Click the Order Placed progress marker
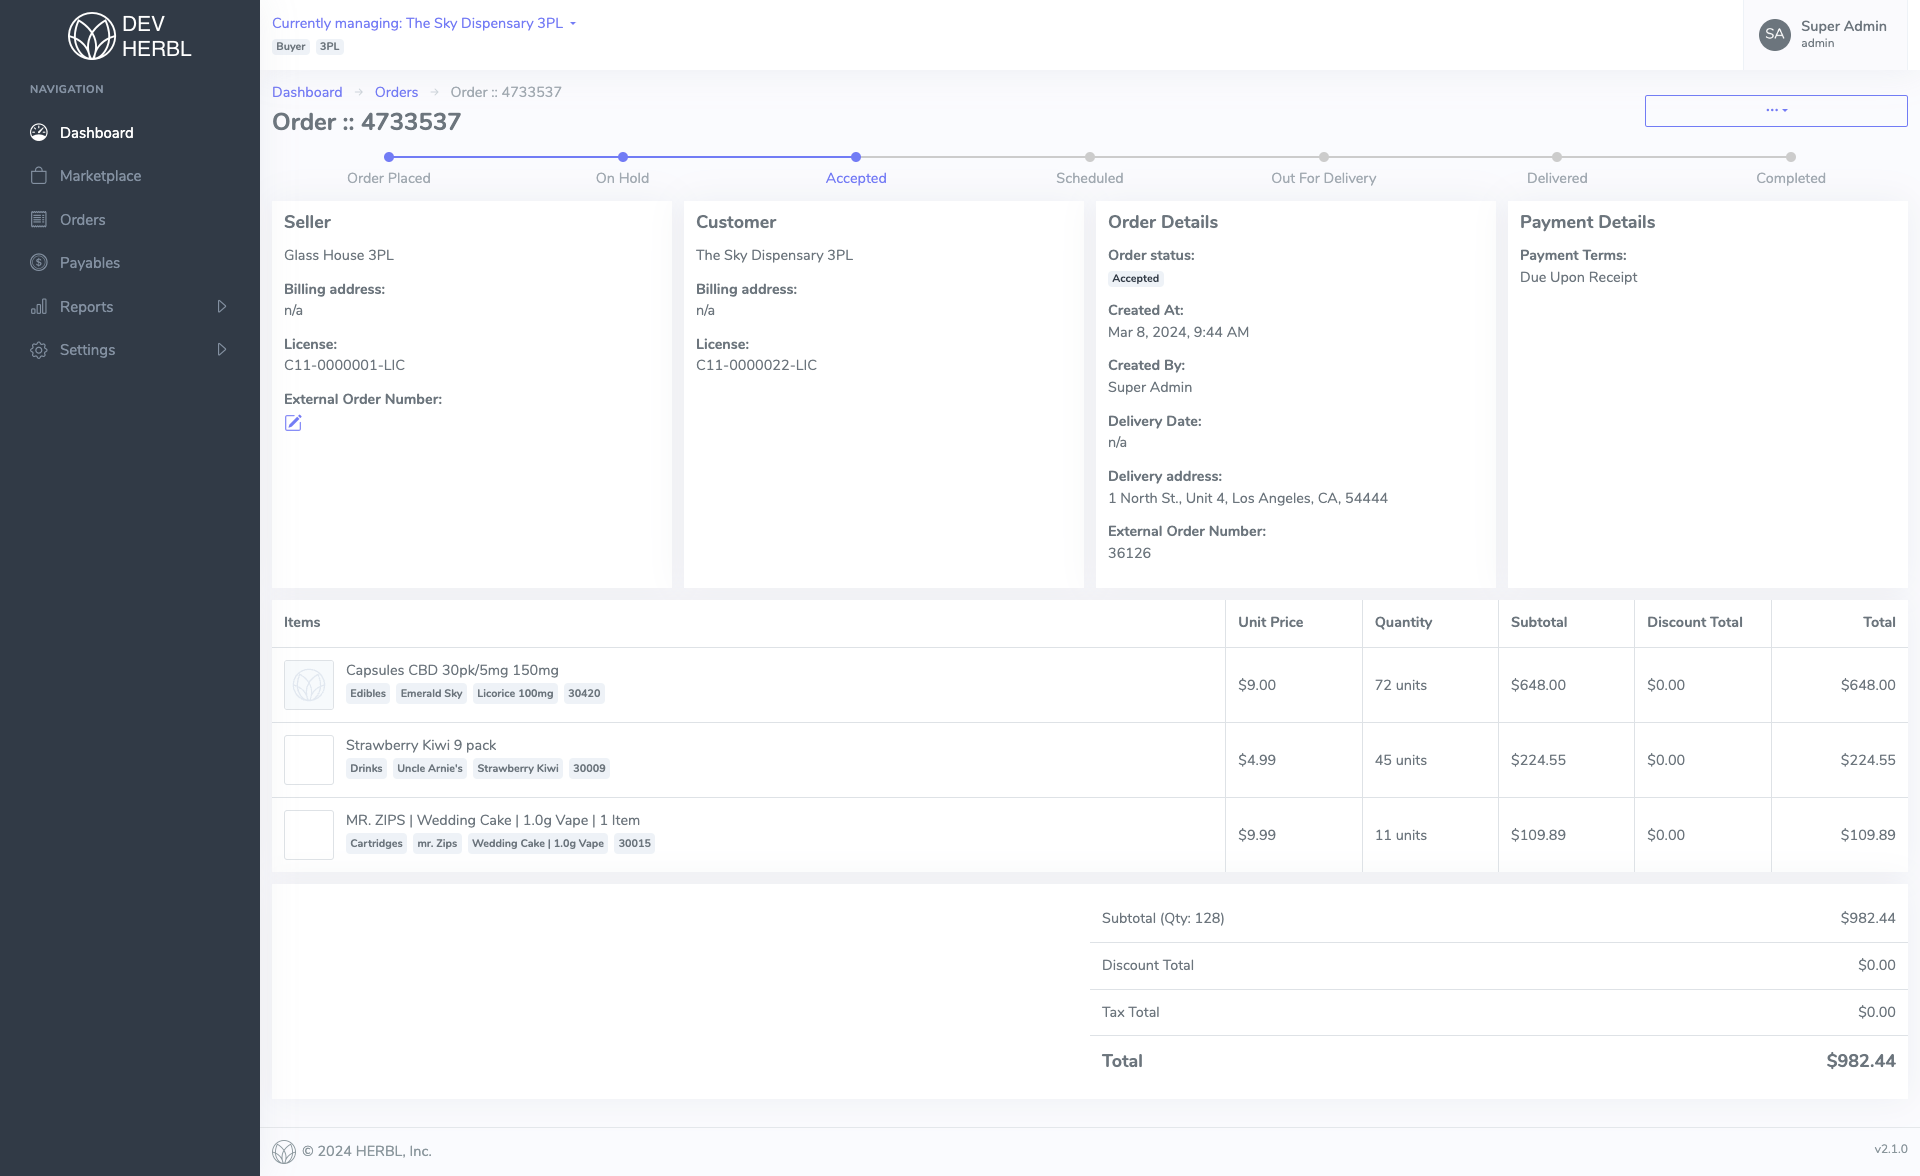This screenshot has width=1920, height=1176. click(389, 157)
